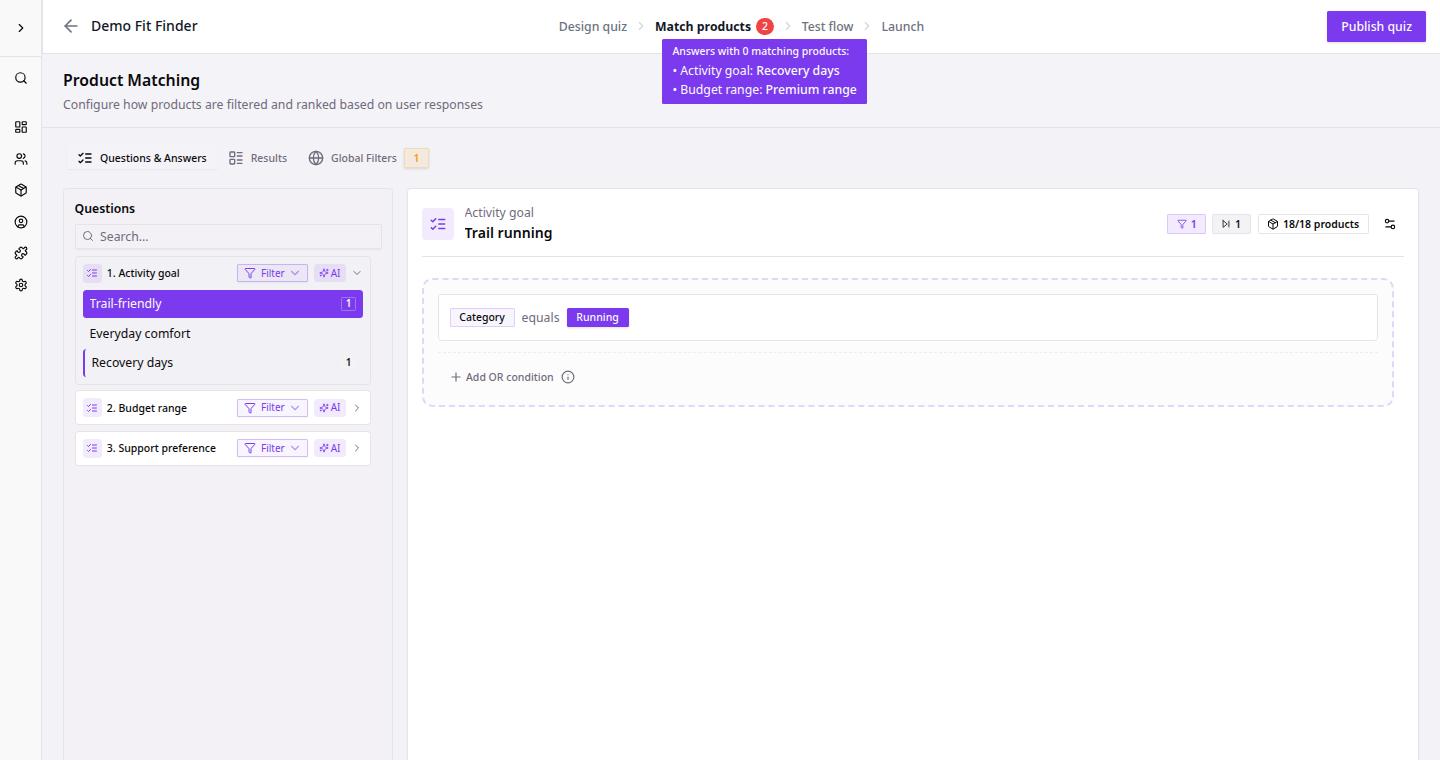Go to the Design quiz step
The image size is (1440, 760).
coord(592,26)
